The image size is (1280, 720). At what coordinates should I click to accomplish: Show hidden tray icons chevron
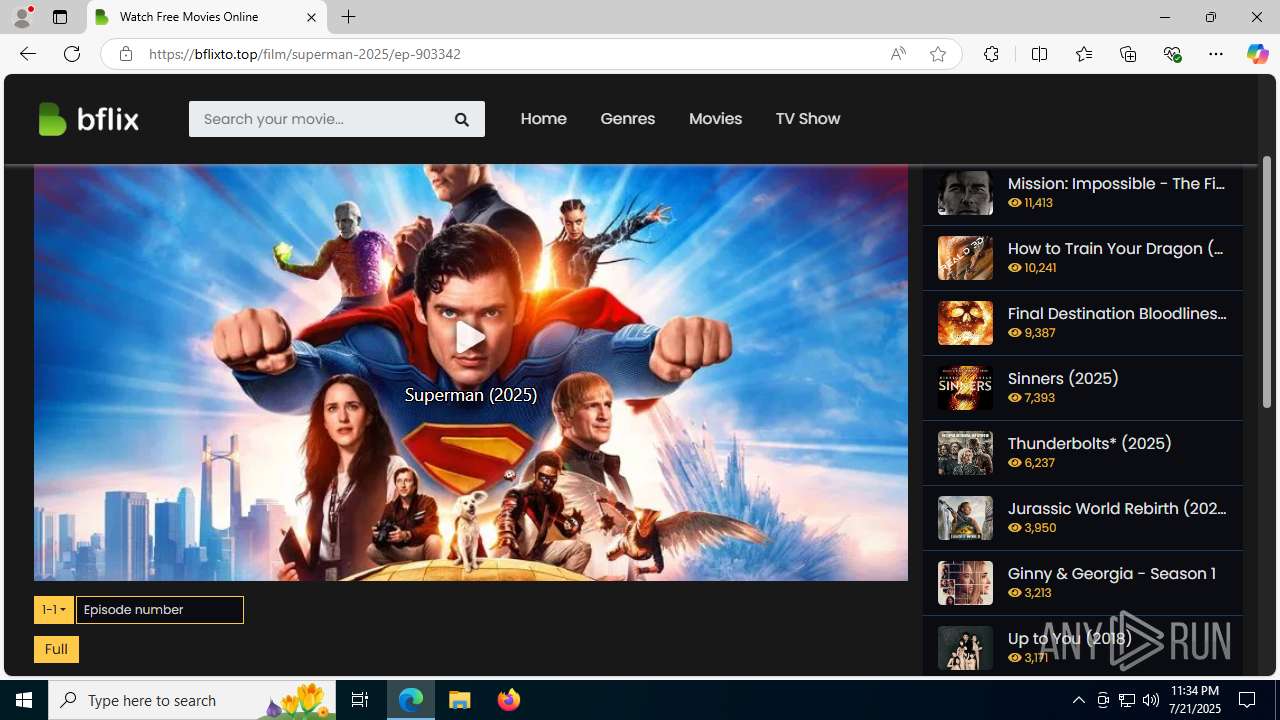click(x=1079, y=700)
